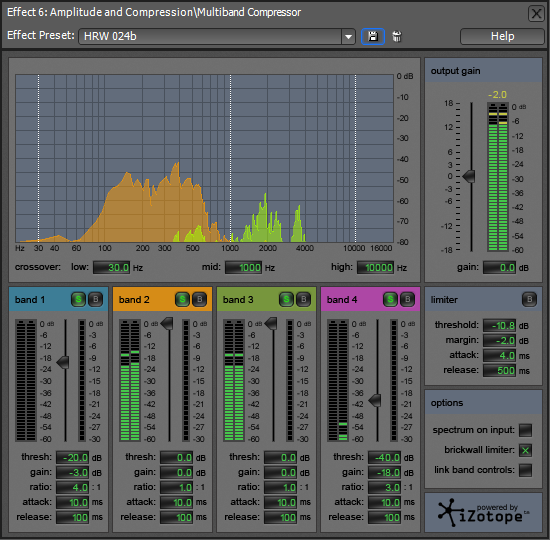Bypass band 2
This screenshot has height=540, width=550.
click(x=199, y=299)
